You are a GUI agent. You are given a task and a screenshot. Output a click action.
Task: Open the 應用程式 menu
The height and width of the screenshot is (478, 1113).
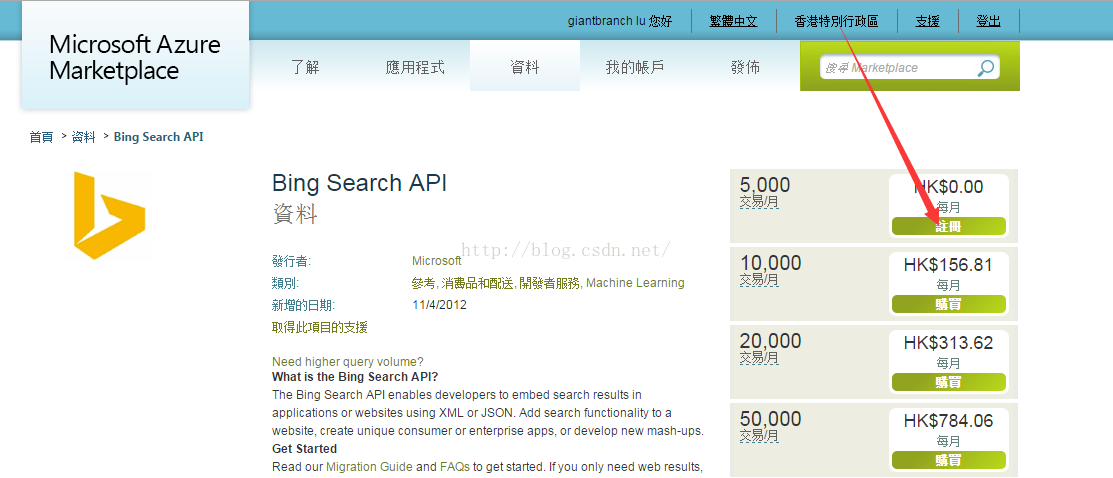click(x=415, y=67)
